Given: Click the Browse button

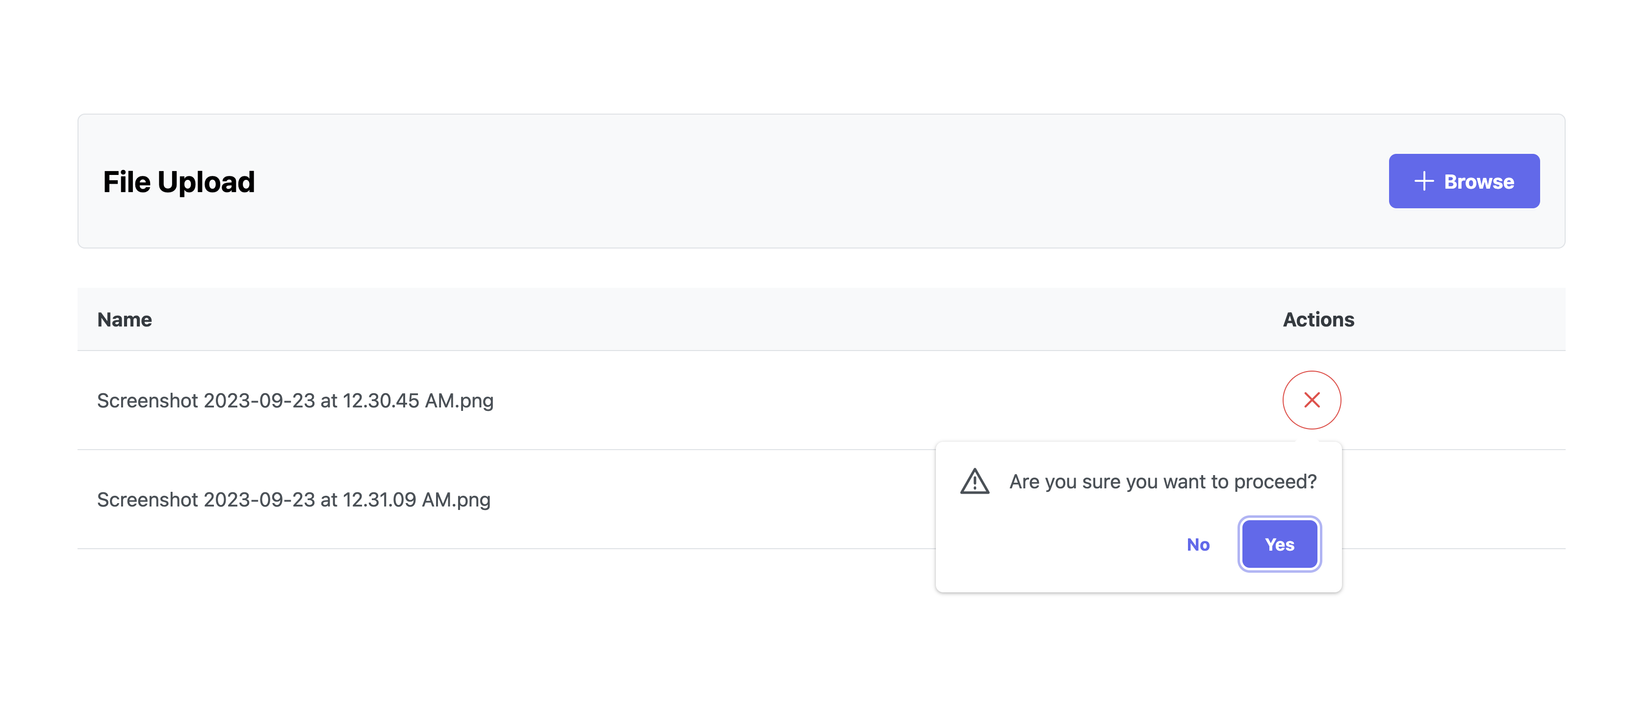Looking at the screenshot, I should coord(1463,181).
